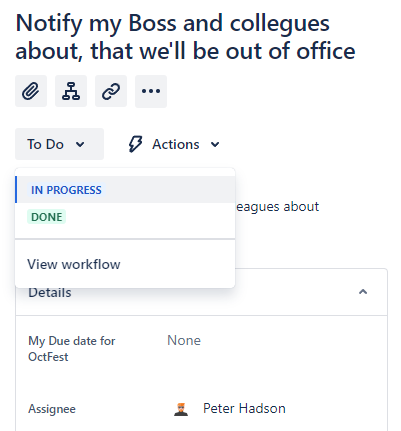Open the three-dots more options button

click(x=151, y=91)
